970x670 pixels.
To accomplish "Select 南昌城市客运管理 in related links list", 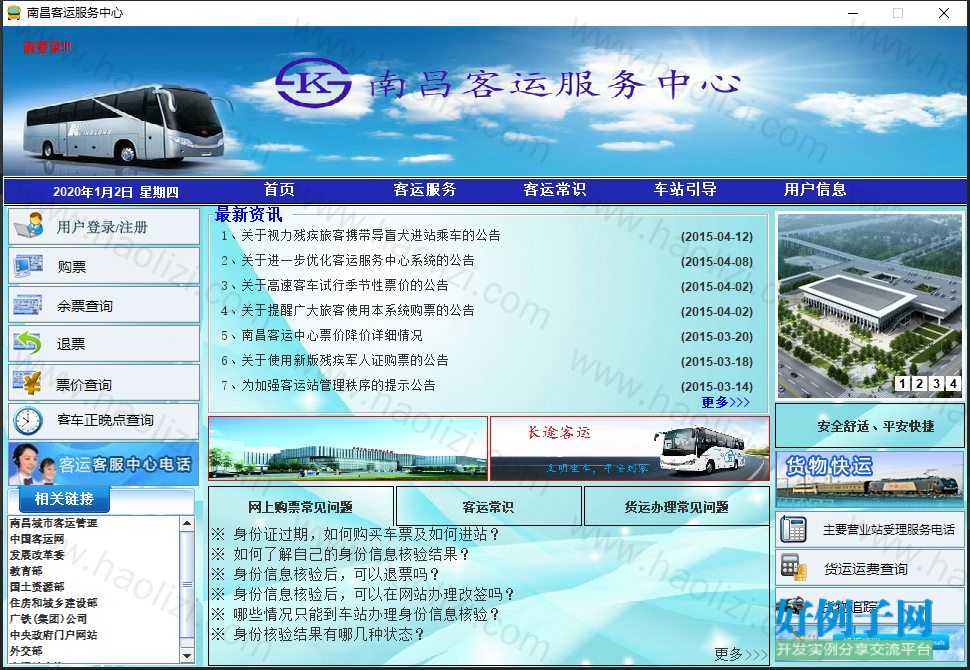I will click(54, 523).
